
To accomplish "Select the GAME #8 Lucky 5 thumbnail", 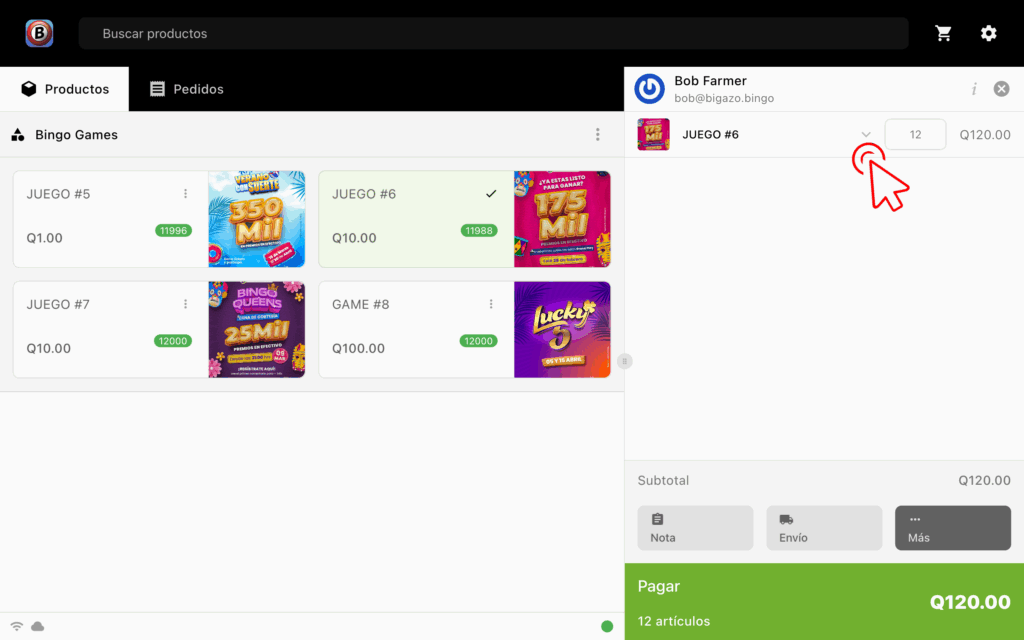I will (562, 329).
